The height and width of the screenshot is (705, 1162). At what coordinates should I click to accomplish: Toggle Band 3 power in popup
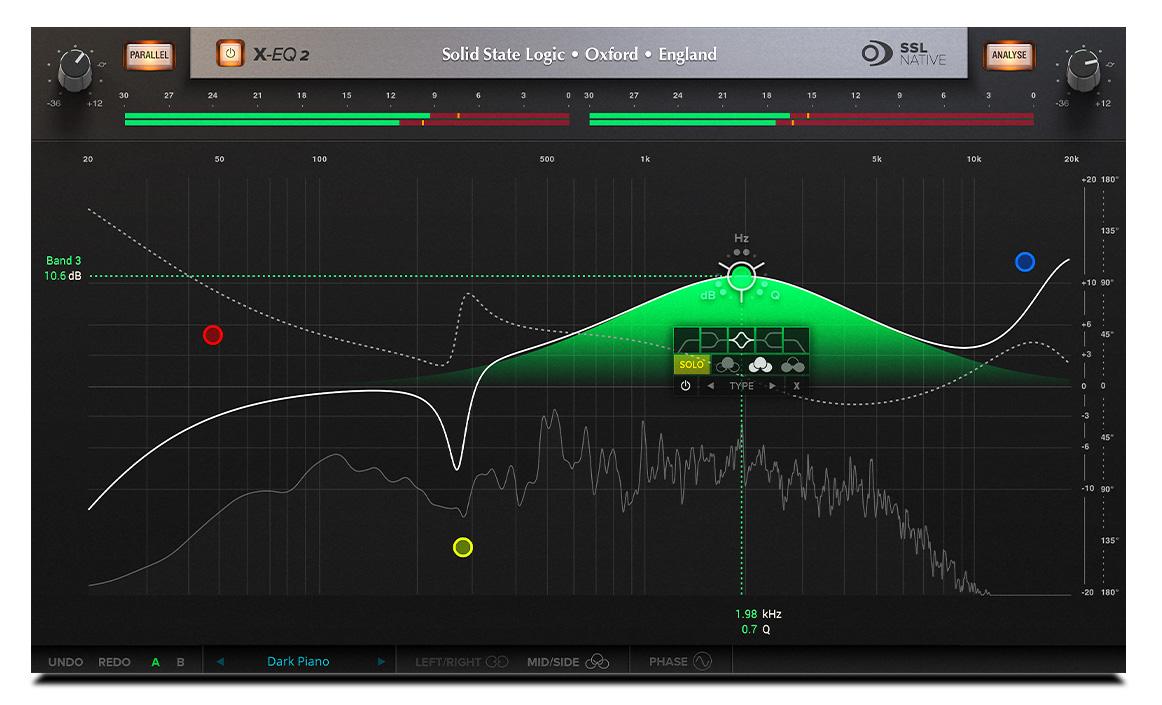pyautogui.click(x=685, y=386)
